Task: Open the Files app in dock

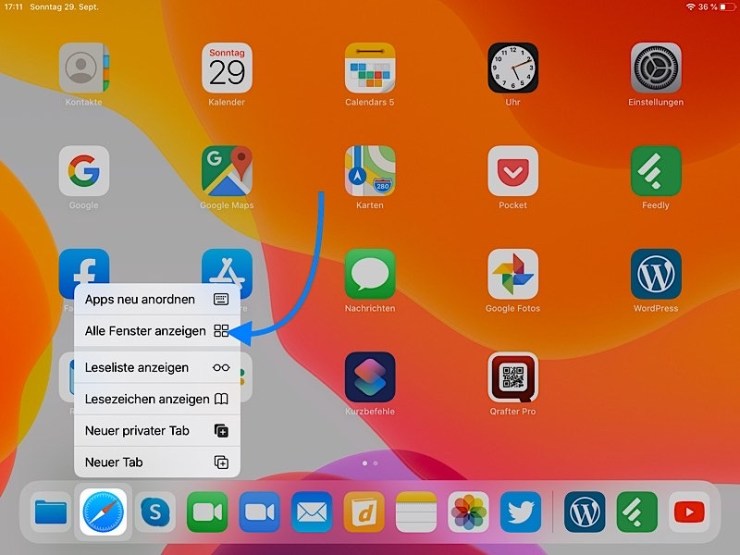Action: (x=51, y=512)
